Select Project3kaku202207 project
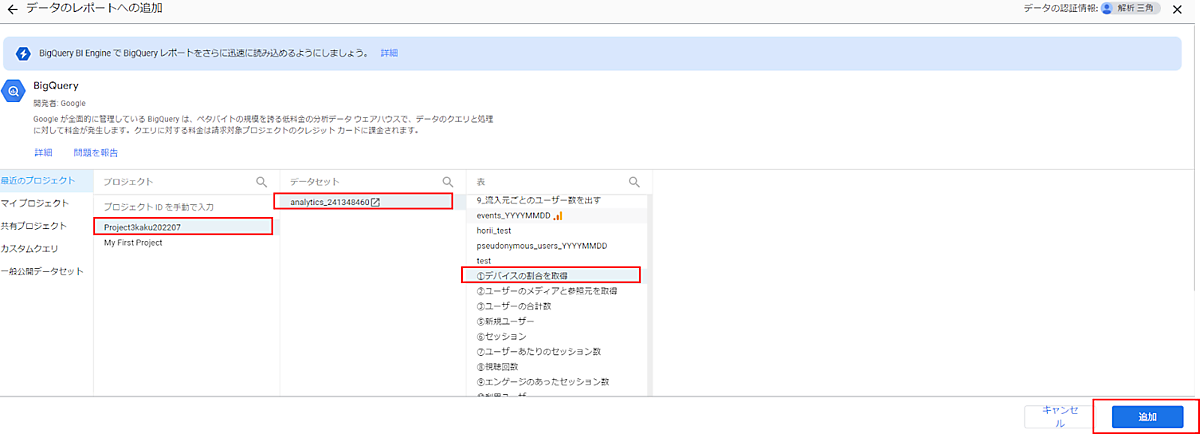Screen dimensions: 1200x434 pyautogui.click(x=186, y=227)
